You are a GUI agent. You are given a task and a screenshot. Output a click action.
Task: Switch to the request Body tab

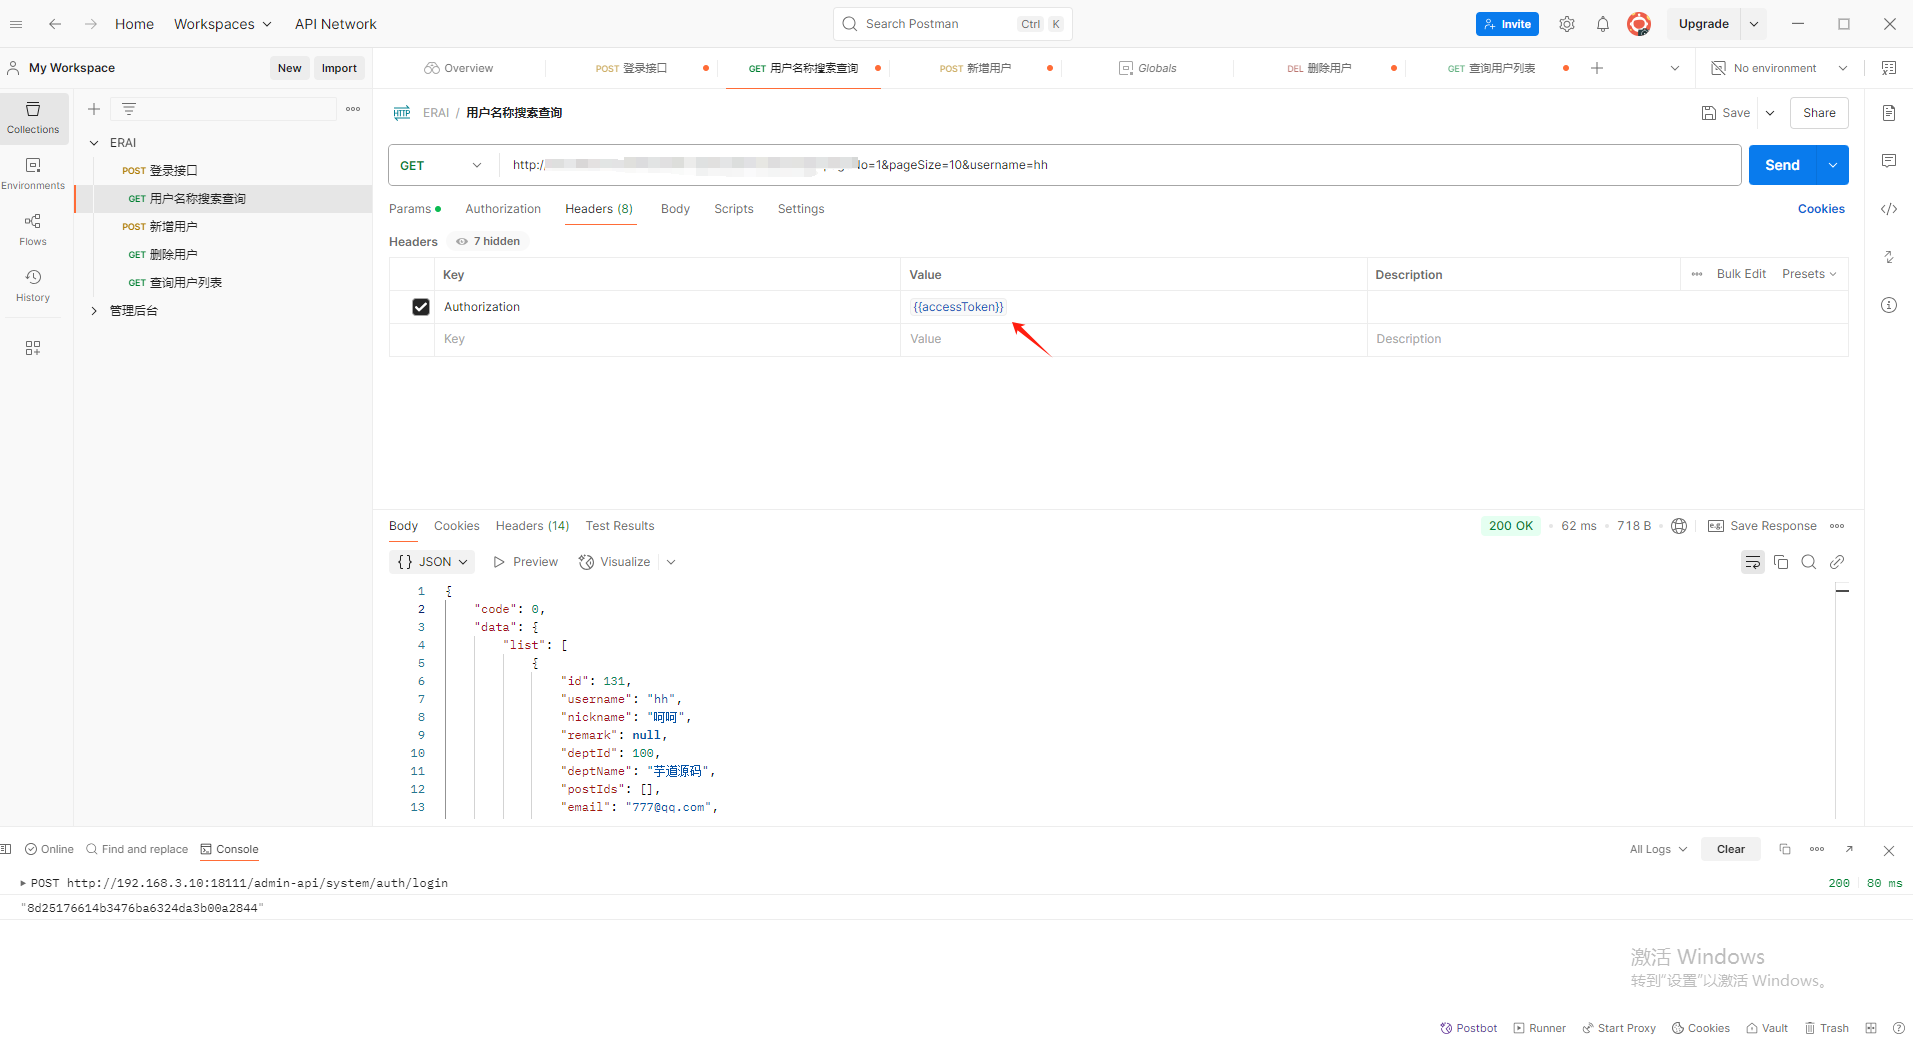point(674,208)
